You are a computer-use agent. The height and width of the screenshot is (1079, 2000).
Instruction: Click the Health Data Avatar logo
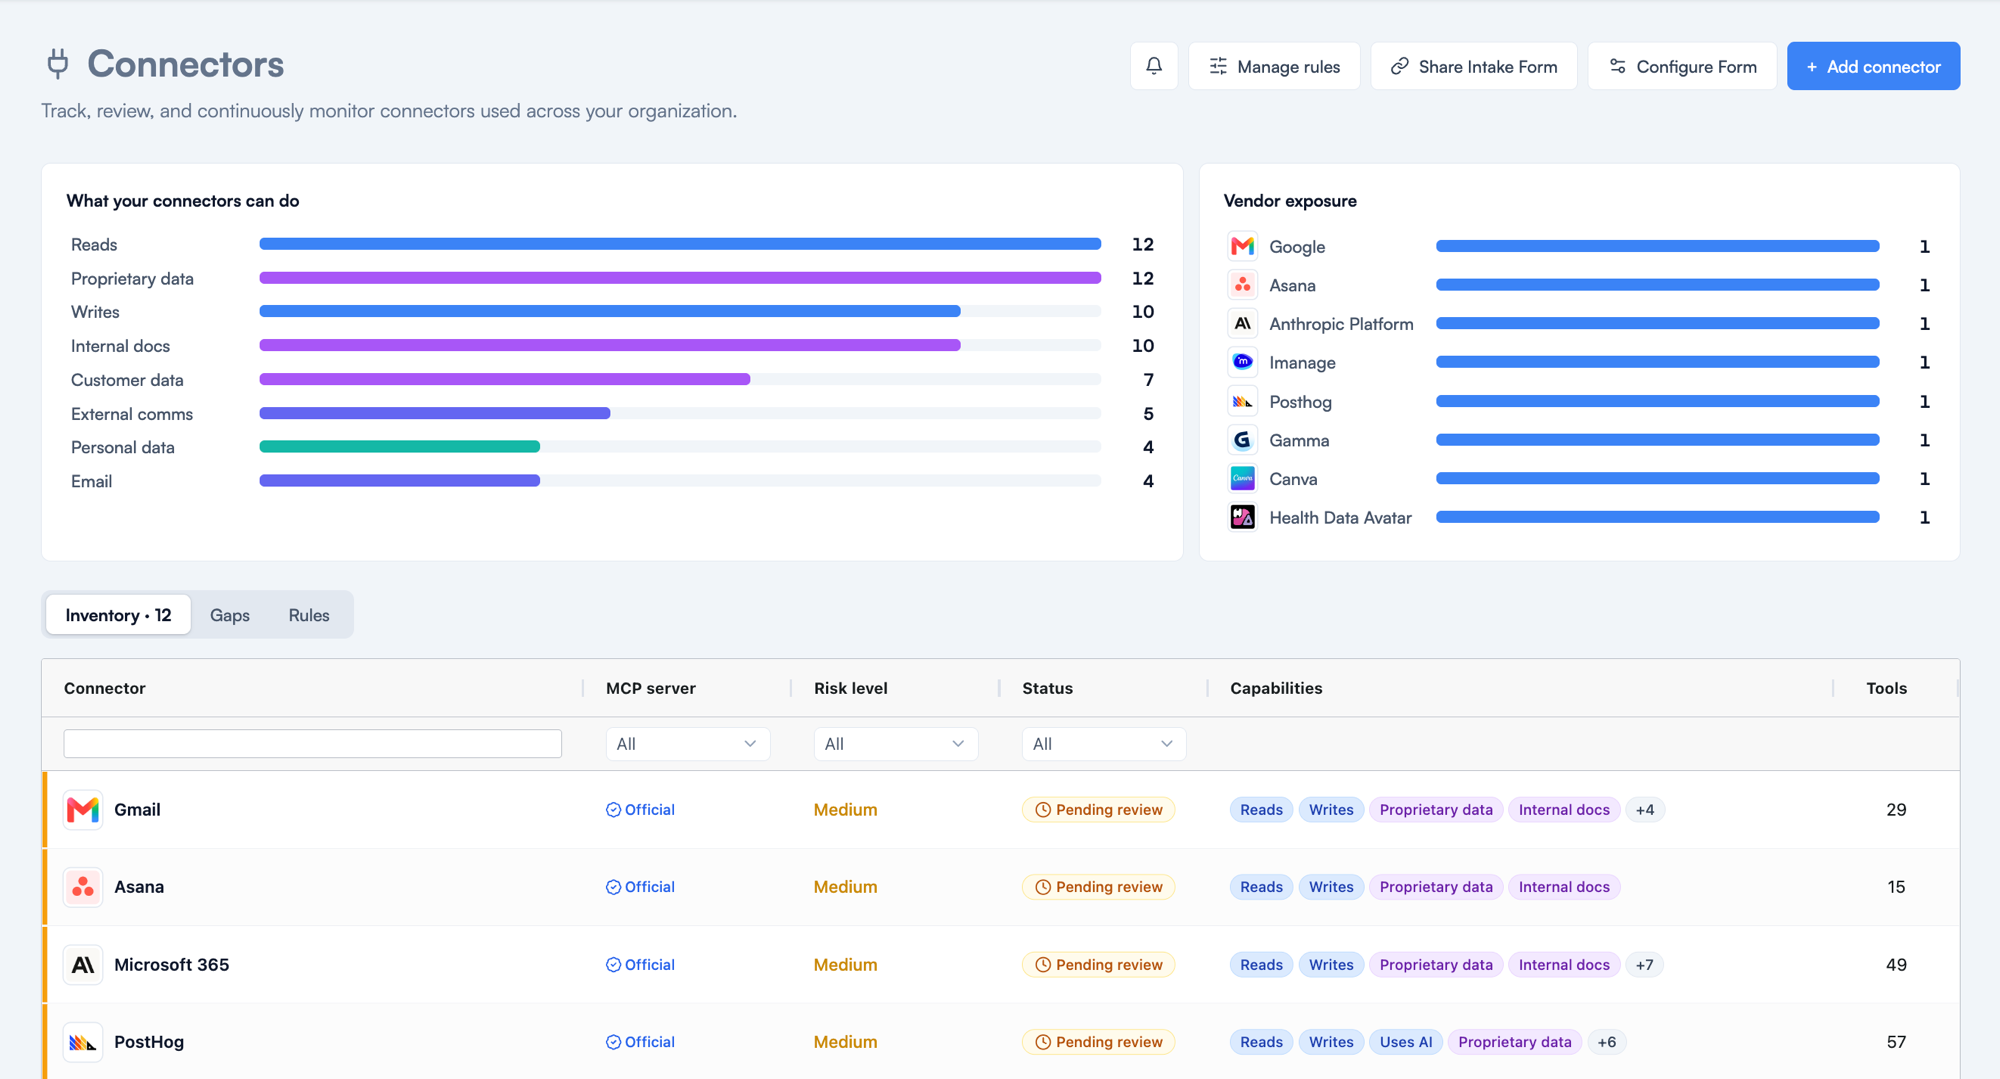tap(1242, 517)
